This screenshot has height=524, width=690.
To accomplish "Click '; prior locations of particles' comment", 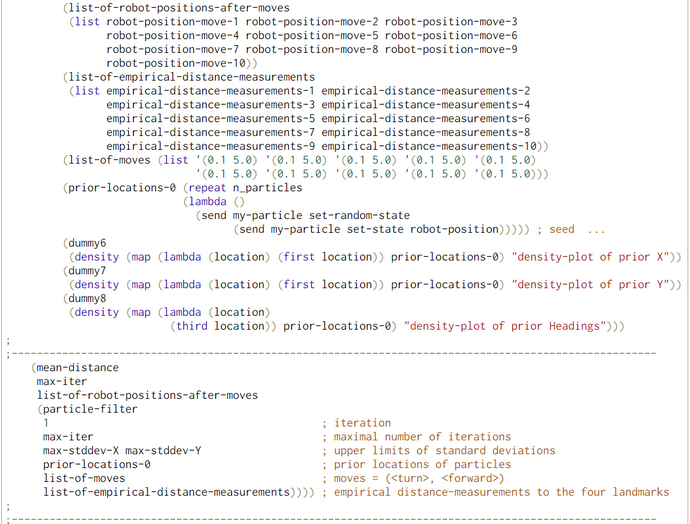I will 416,465.
